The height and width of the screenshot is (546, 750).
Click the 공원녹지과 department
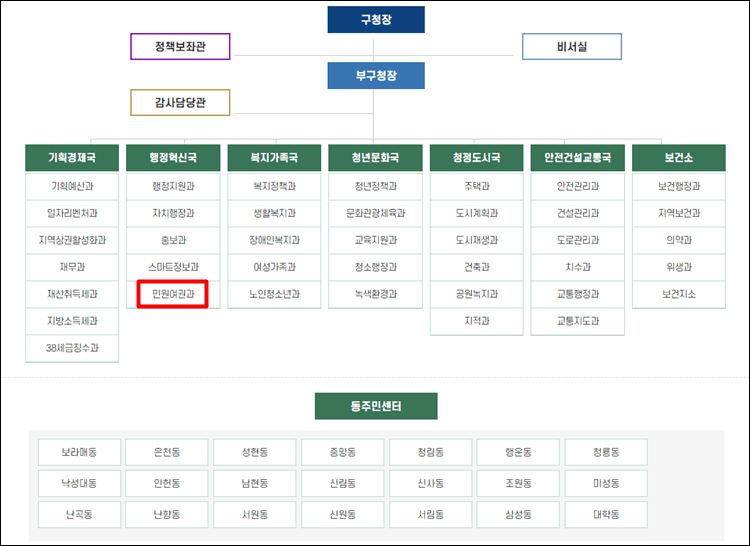(x=477, y=294)
